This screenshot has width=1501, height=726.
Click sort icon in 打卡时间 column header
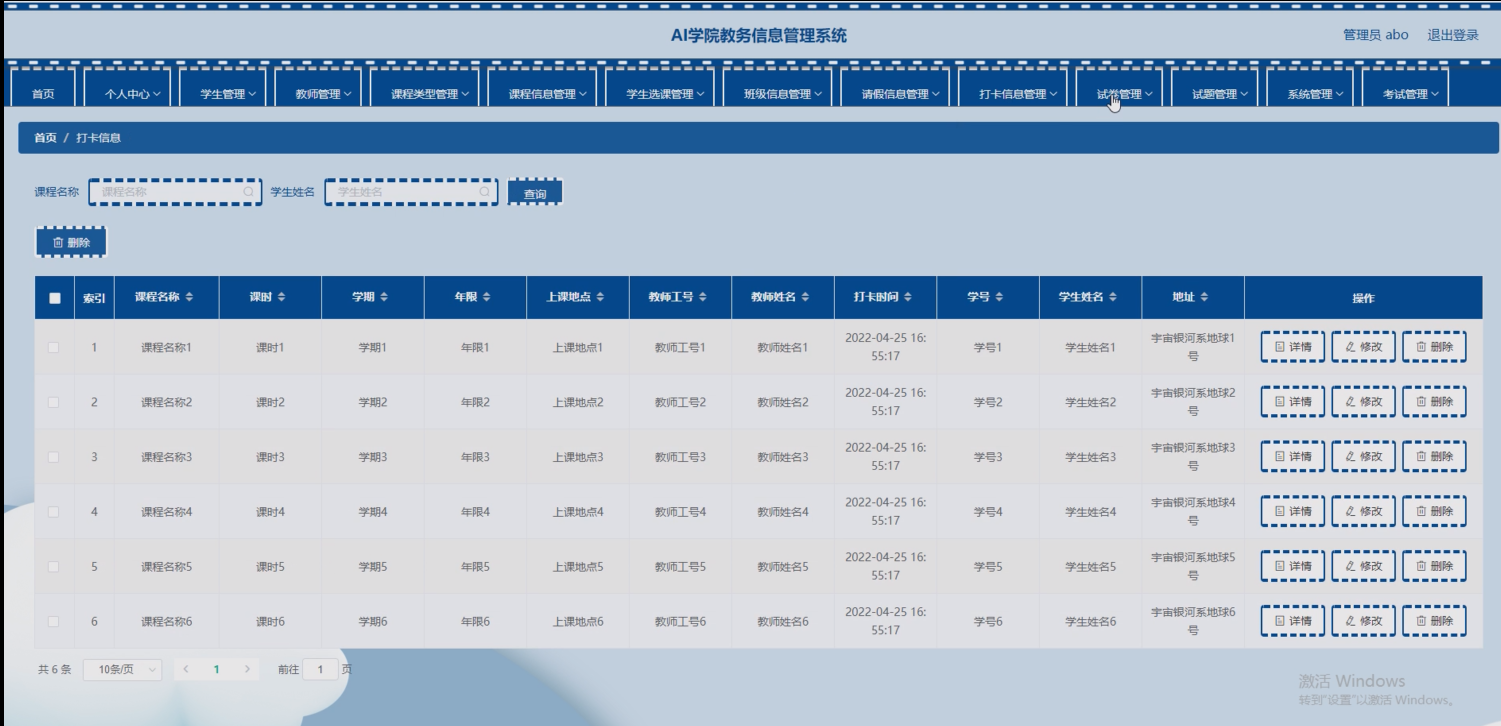click(x=907, y=297)
